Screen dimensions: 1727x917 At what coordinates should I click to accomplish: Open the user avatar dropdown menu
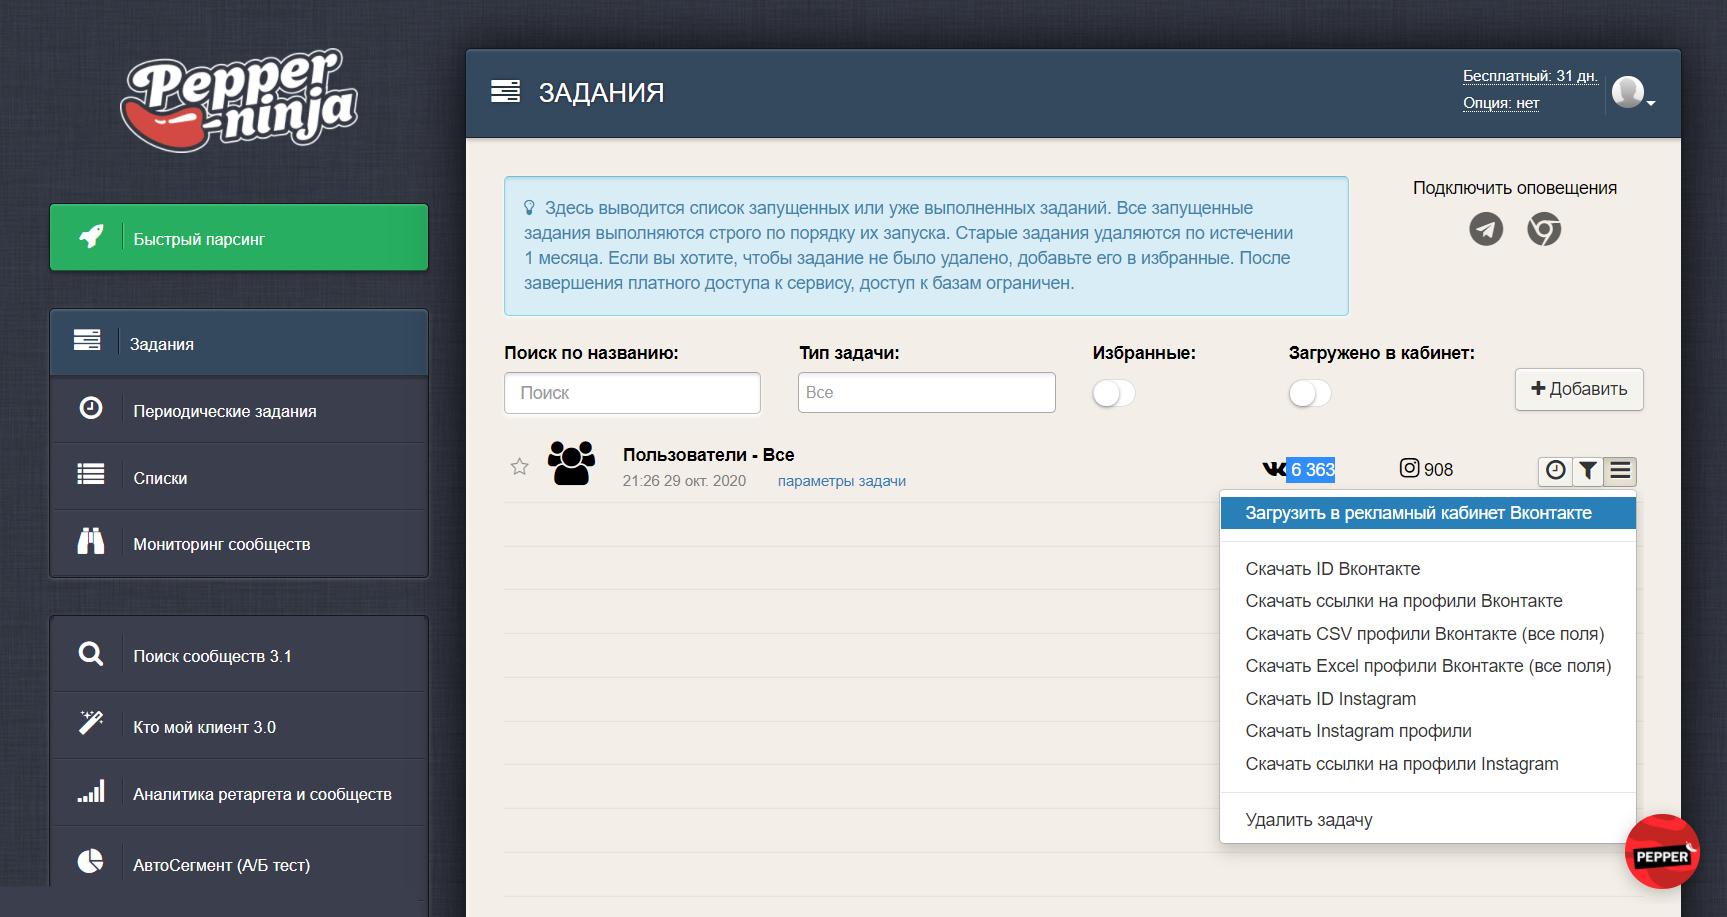point(1634,93)
